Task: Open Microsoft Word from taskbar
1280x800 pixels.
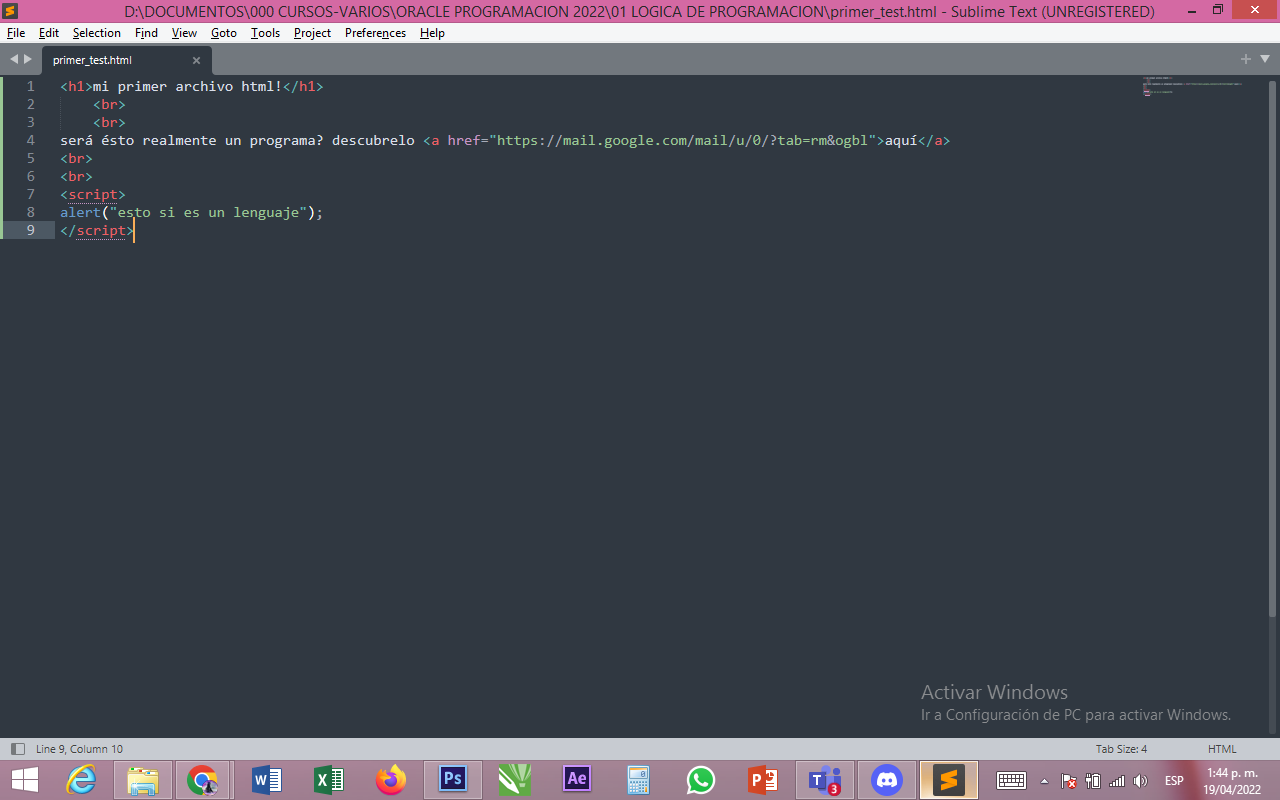Action: tap(267, 780)
